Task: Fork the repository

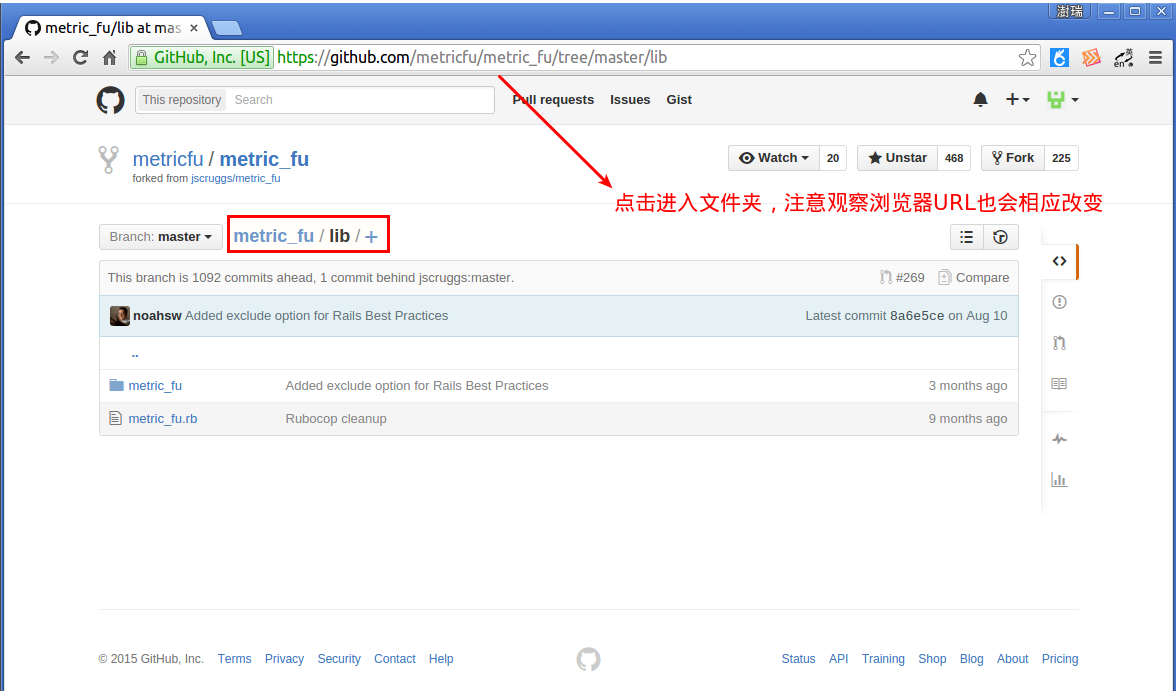Action: [1011, 157]
